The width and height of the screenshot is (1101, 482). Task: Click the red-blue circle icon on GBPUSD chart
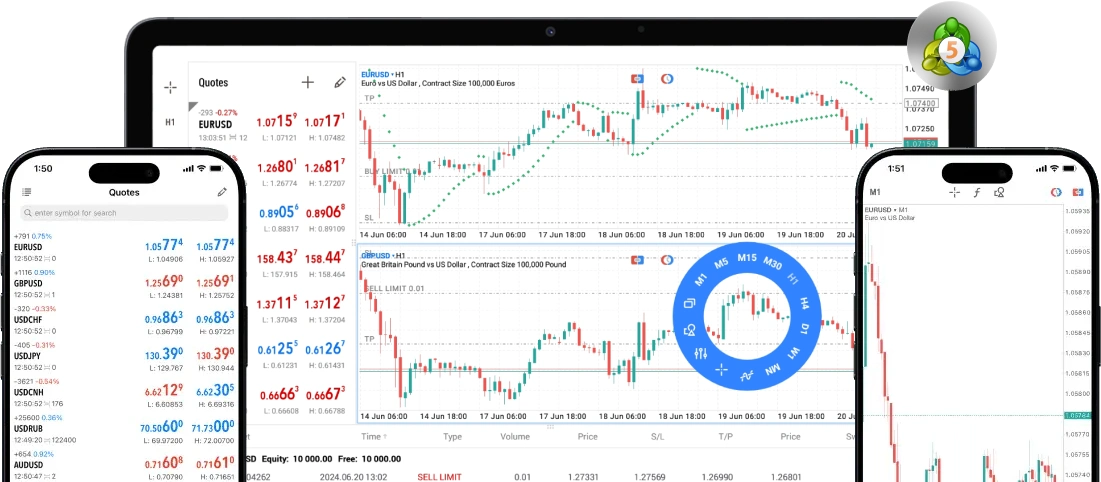coord(667,260)
